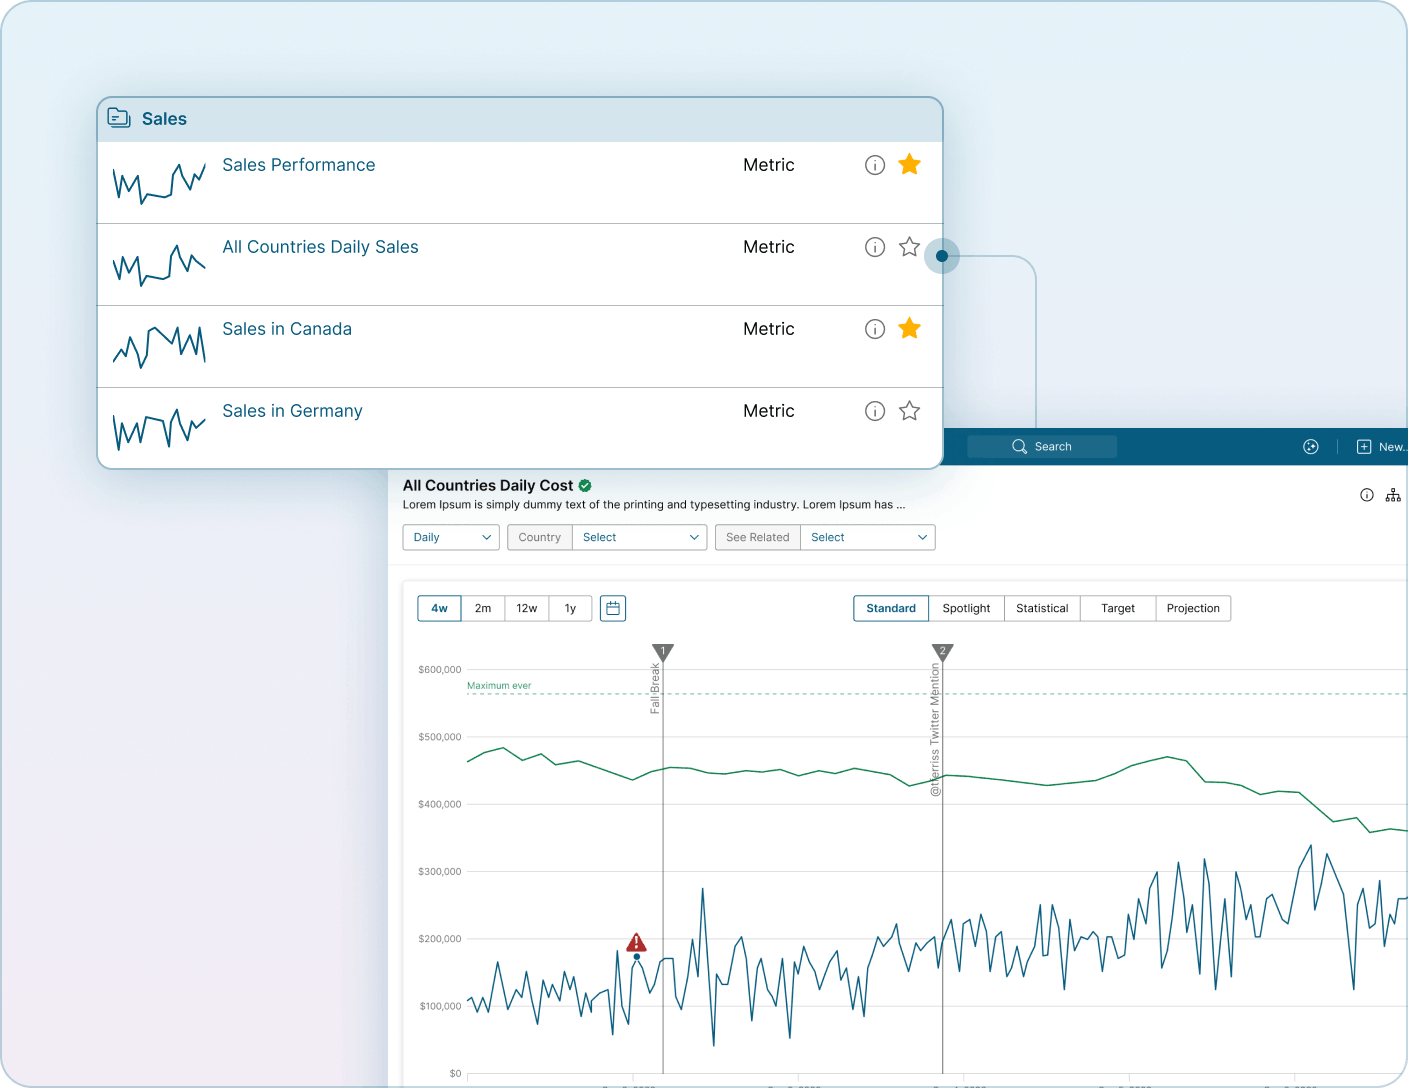Open the Sales folder icon
This screenshot has width=1408, height=1088.
tap(119, 117)
